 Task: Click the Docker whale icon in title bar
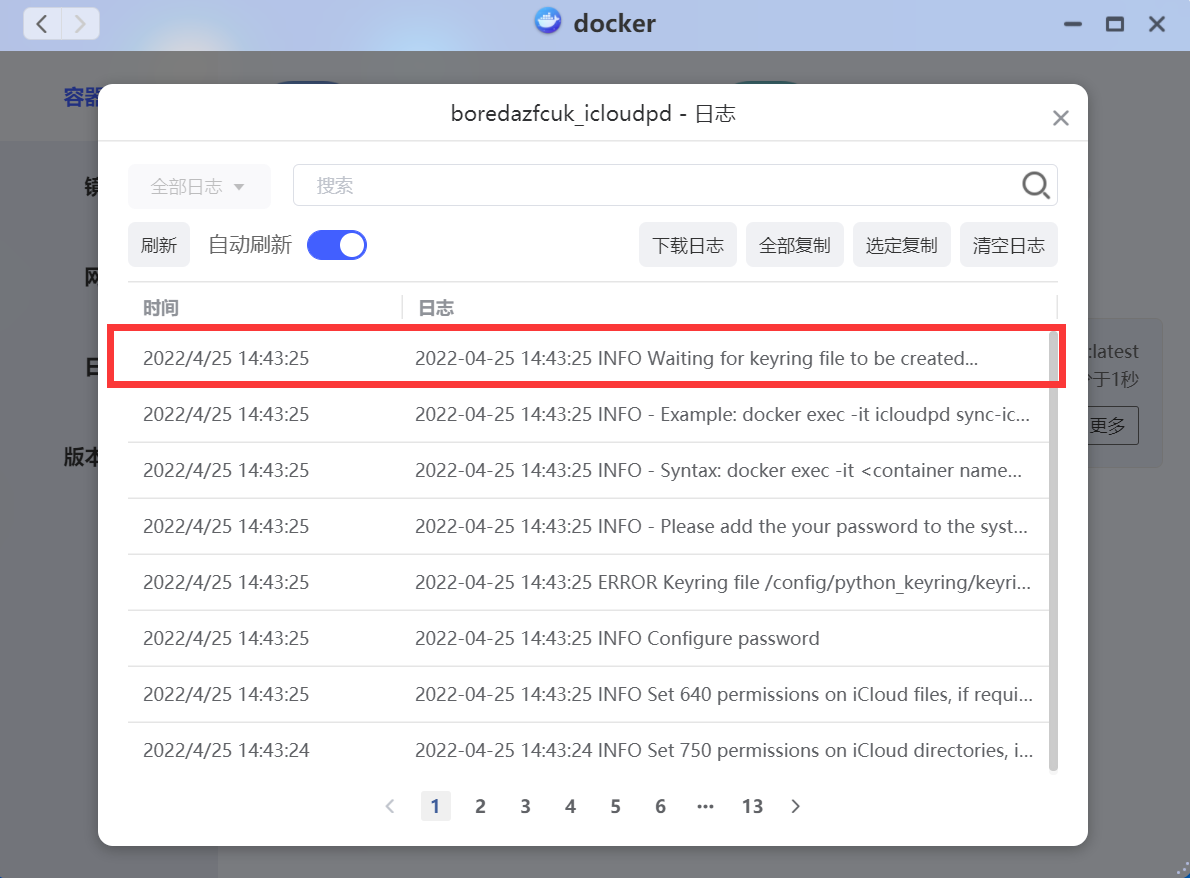click(548, 23)
